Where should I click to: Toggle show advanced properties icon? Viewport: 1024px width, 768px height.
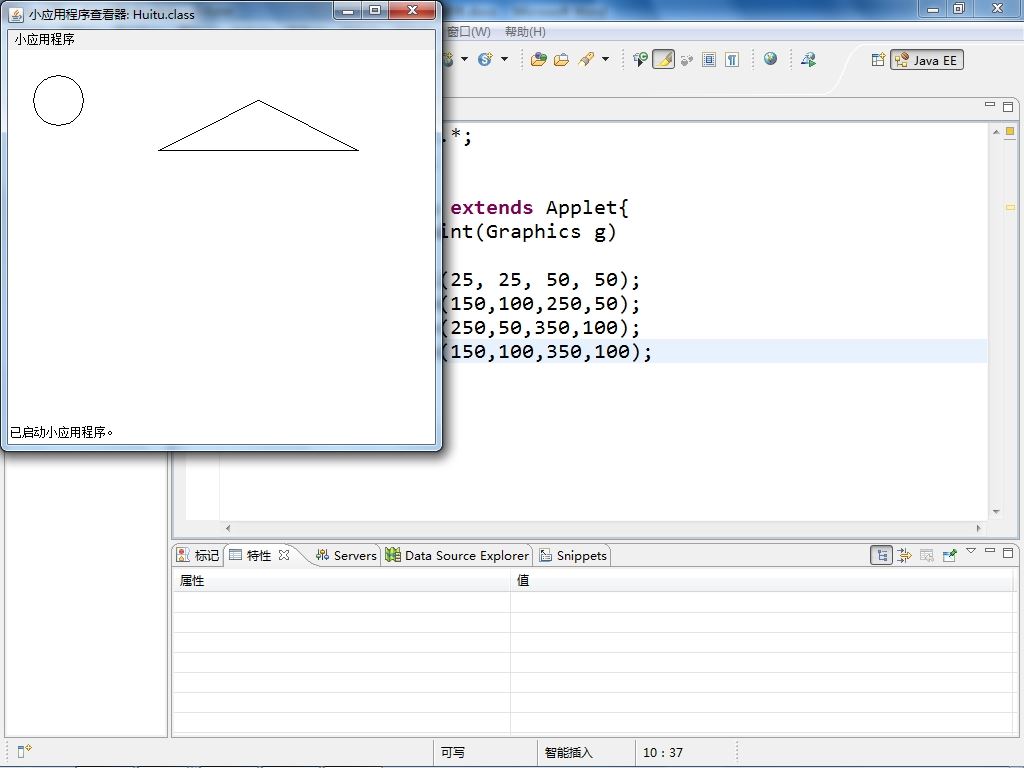point(904,556)
